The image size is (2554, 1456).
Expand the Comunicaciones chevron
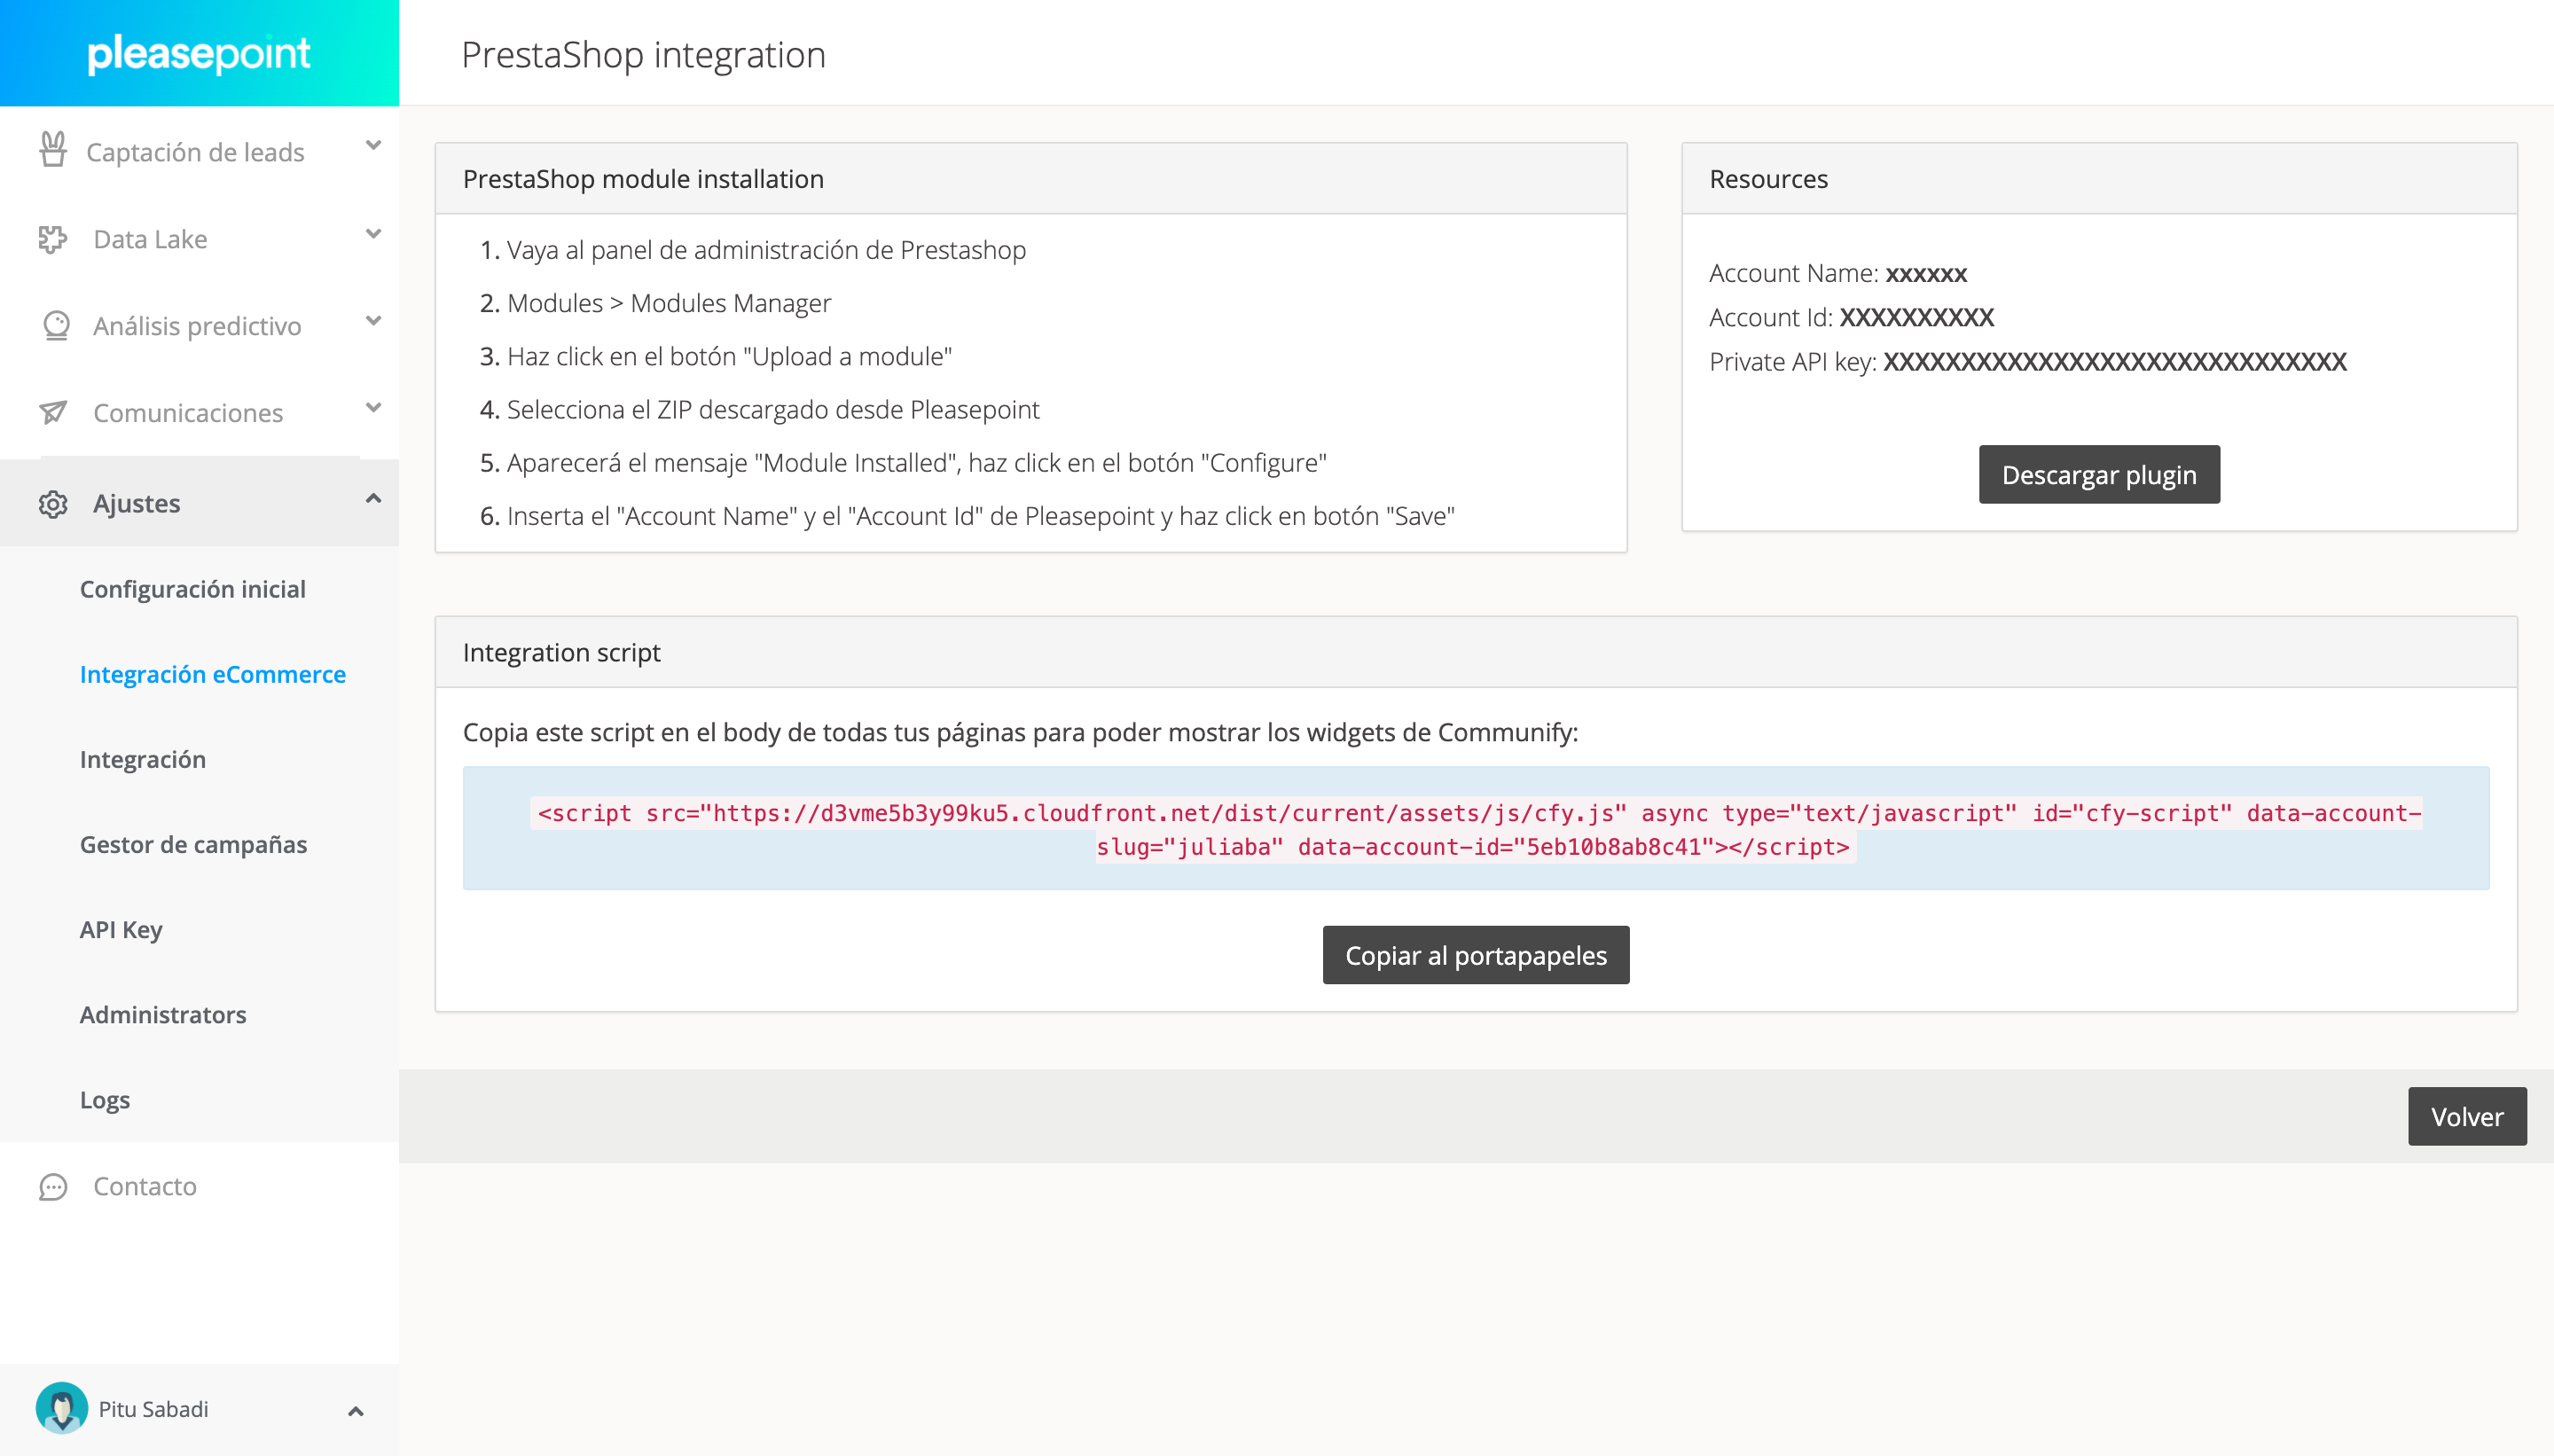pyautogui.click(x=373, y=408)
